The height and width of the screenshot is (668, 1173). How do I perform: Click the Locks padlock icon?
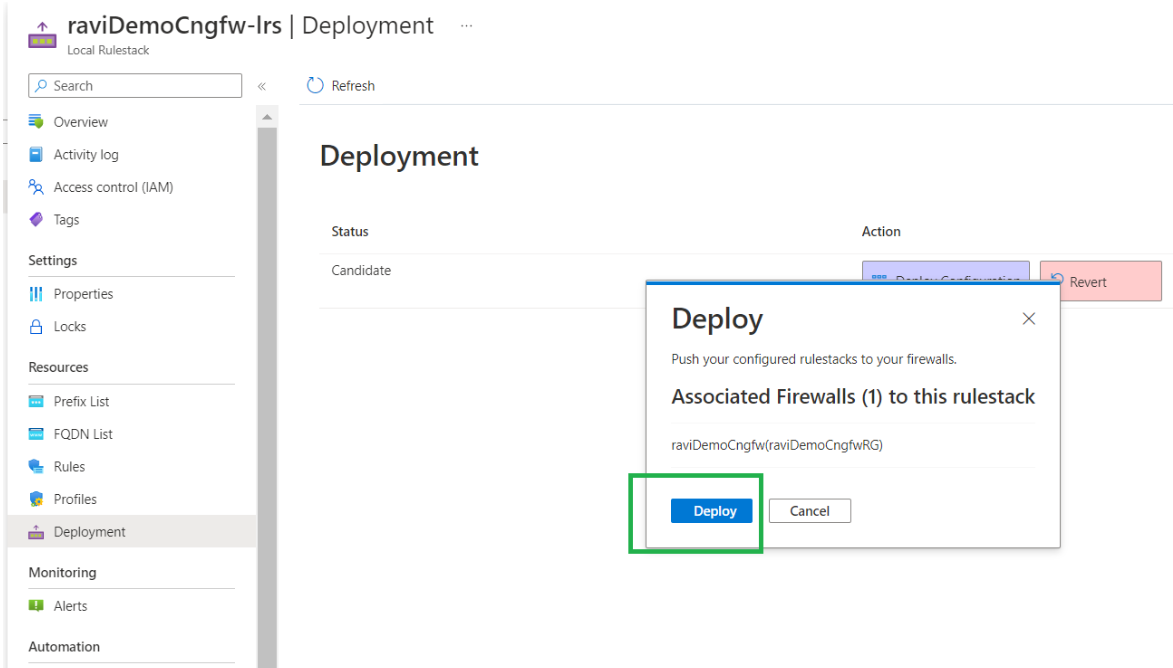click(36, 327)
